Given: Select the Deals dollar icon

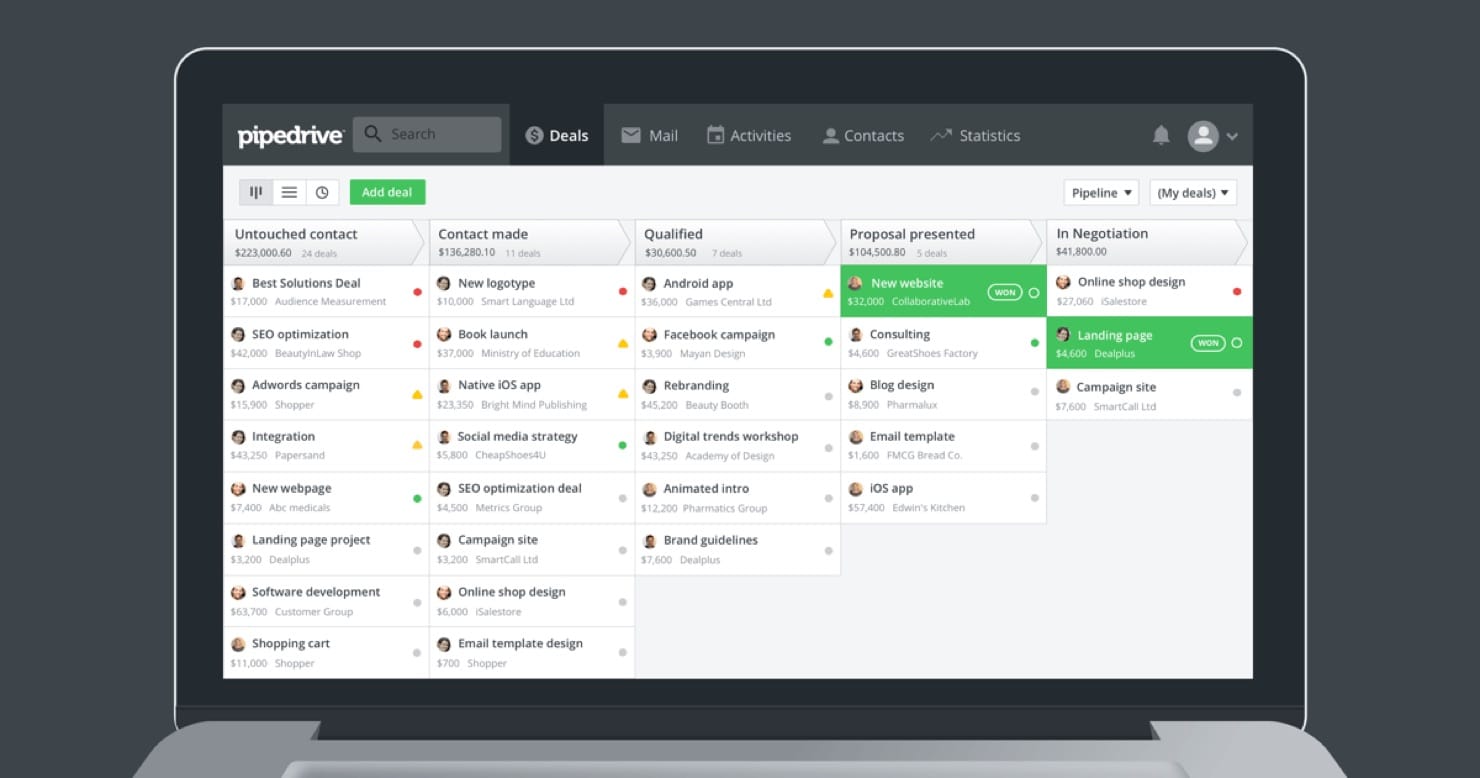Looking at the screenshot, I should pos(533,134).
